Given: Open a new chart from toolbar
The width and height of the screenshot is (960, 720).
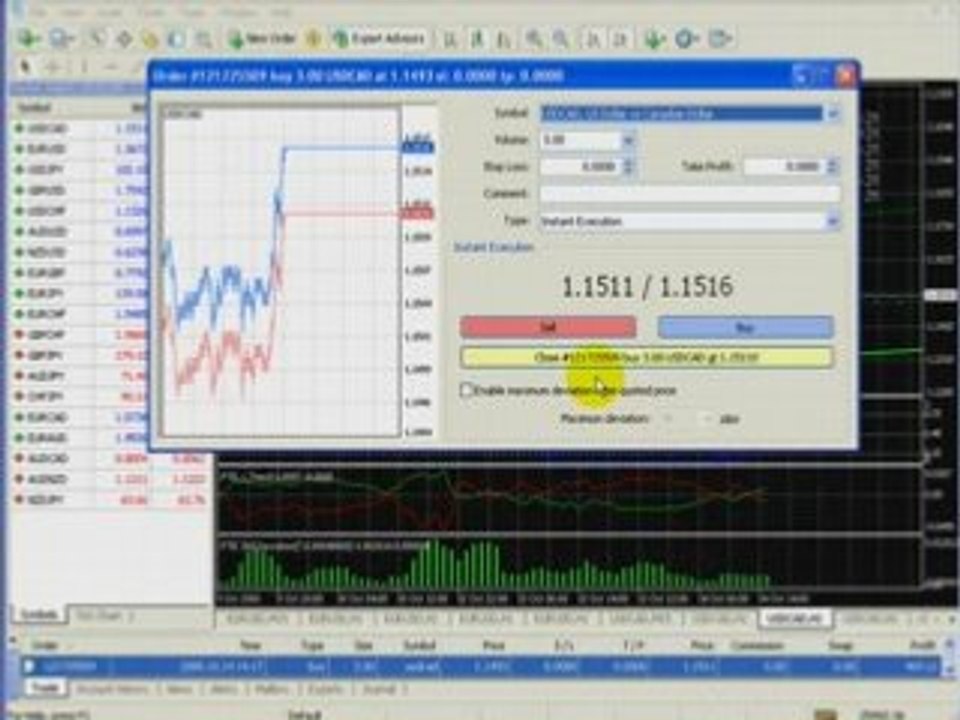Looking at the screenshot, I should (27, 39).
